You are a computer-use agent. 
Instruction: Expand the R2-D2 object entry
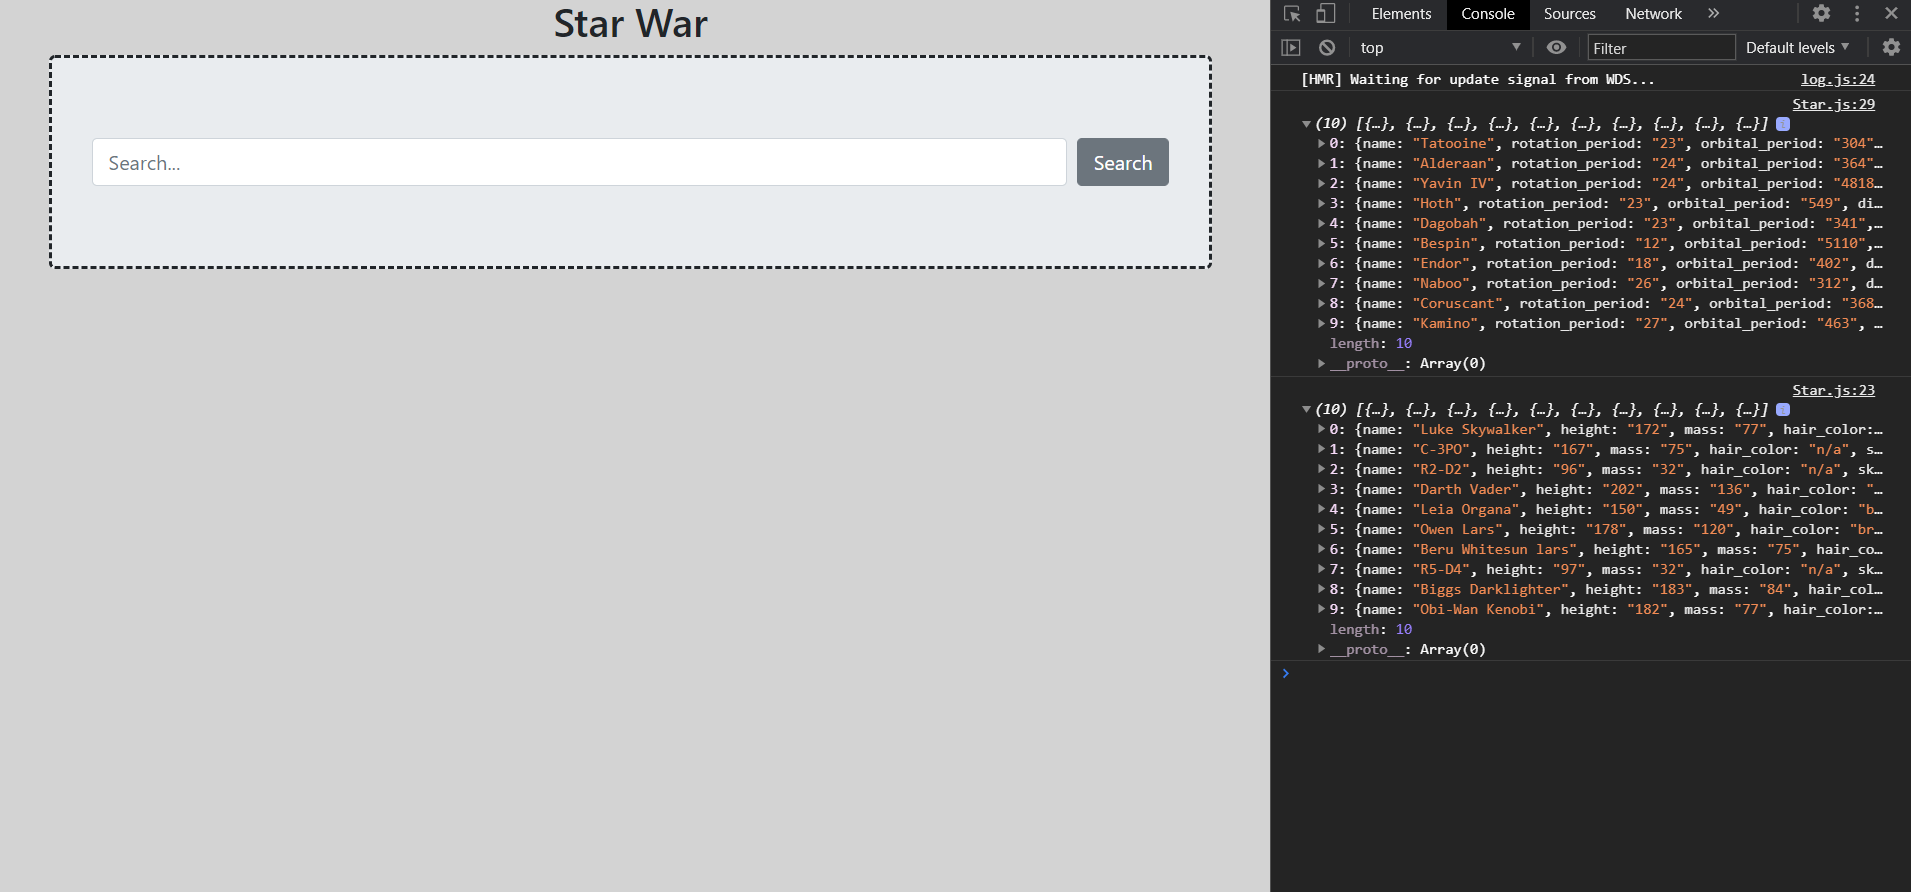click(1321, 470)
